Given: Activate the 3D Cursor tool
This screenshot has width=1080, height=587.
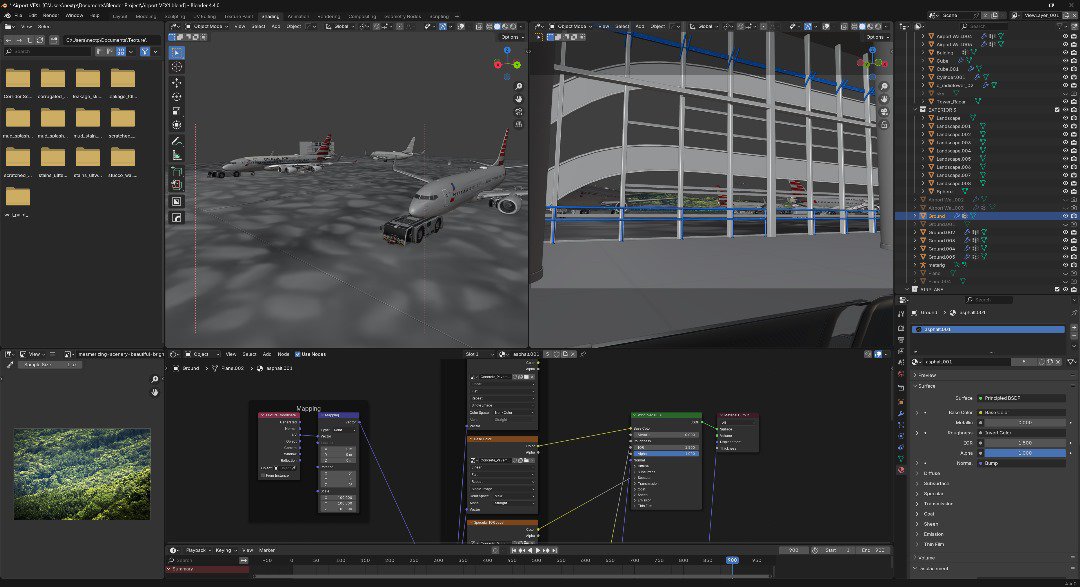Looking at the screenshot, I should click(176, 67).
